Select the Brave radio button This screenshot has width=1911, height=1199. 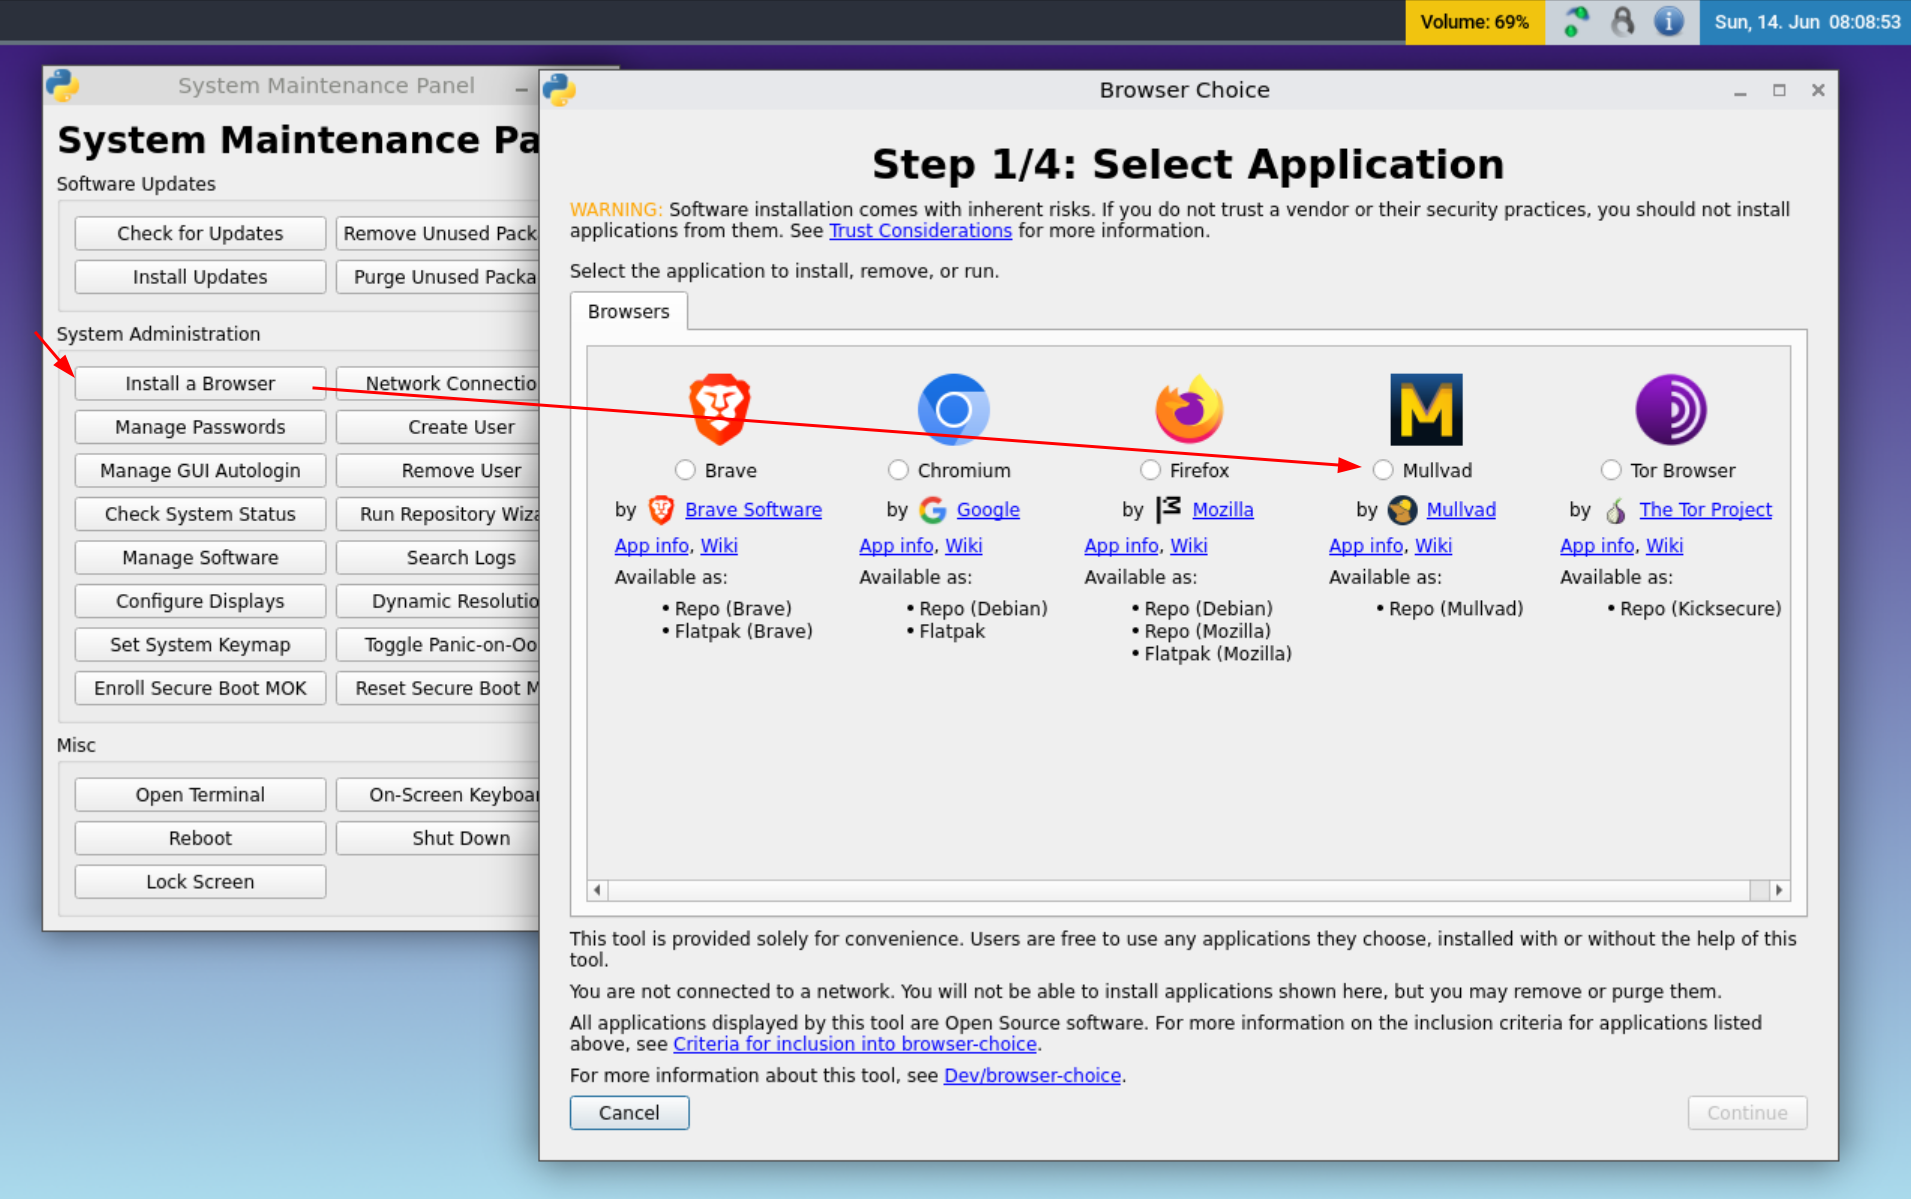point(685,470)
